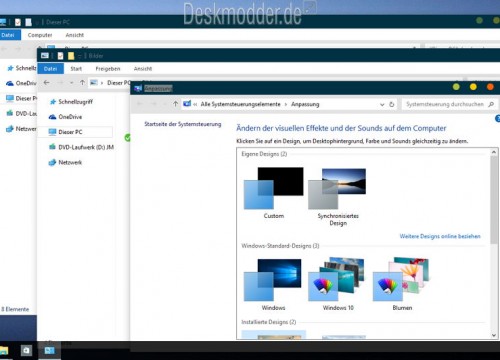Select the Custom theme thumbnail
Screen dimensions: 500x360
click(274, 188)
